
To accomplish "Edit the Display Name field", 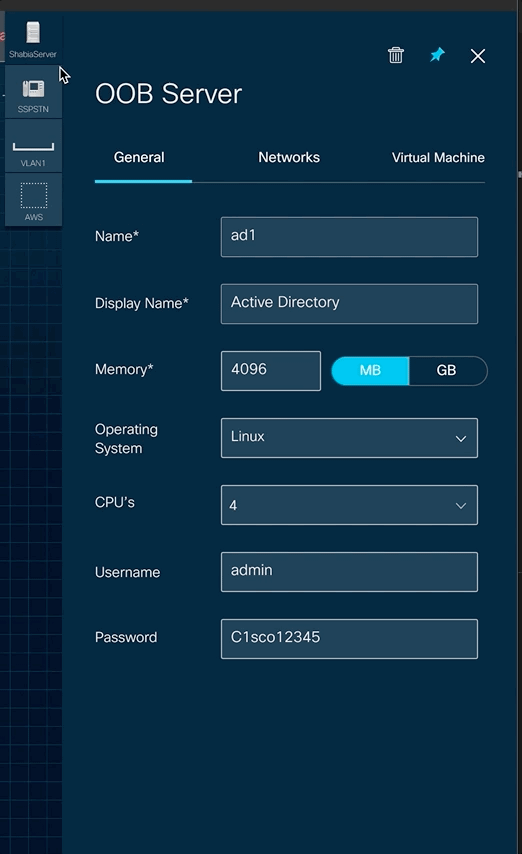I will [349, 304].
